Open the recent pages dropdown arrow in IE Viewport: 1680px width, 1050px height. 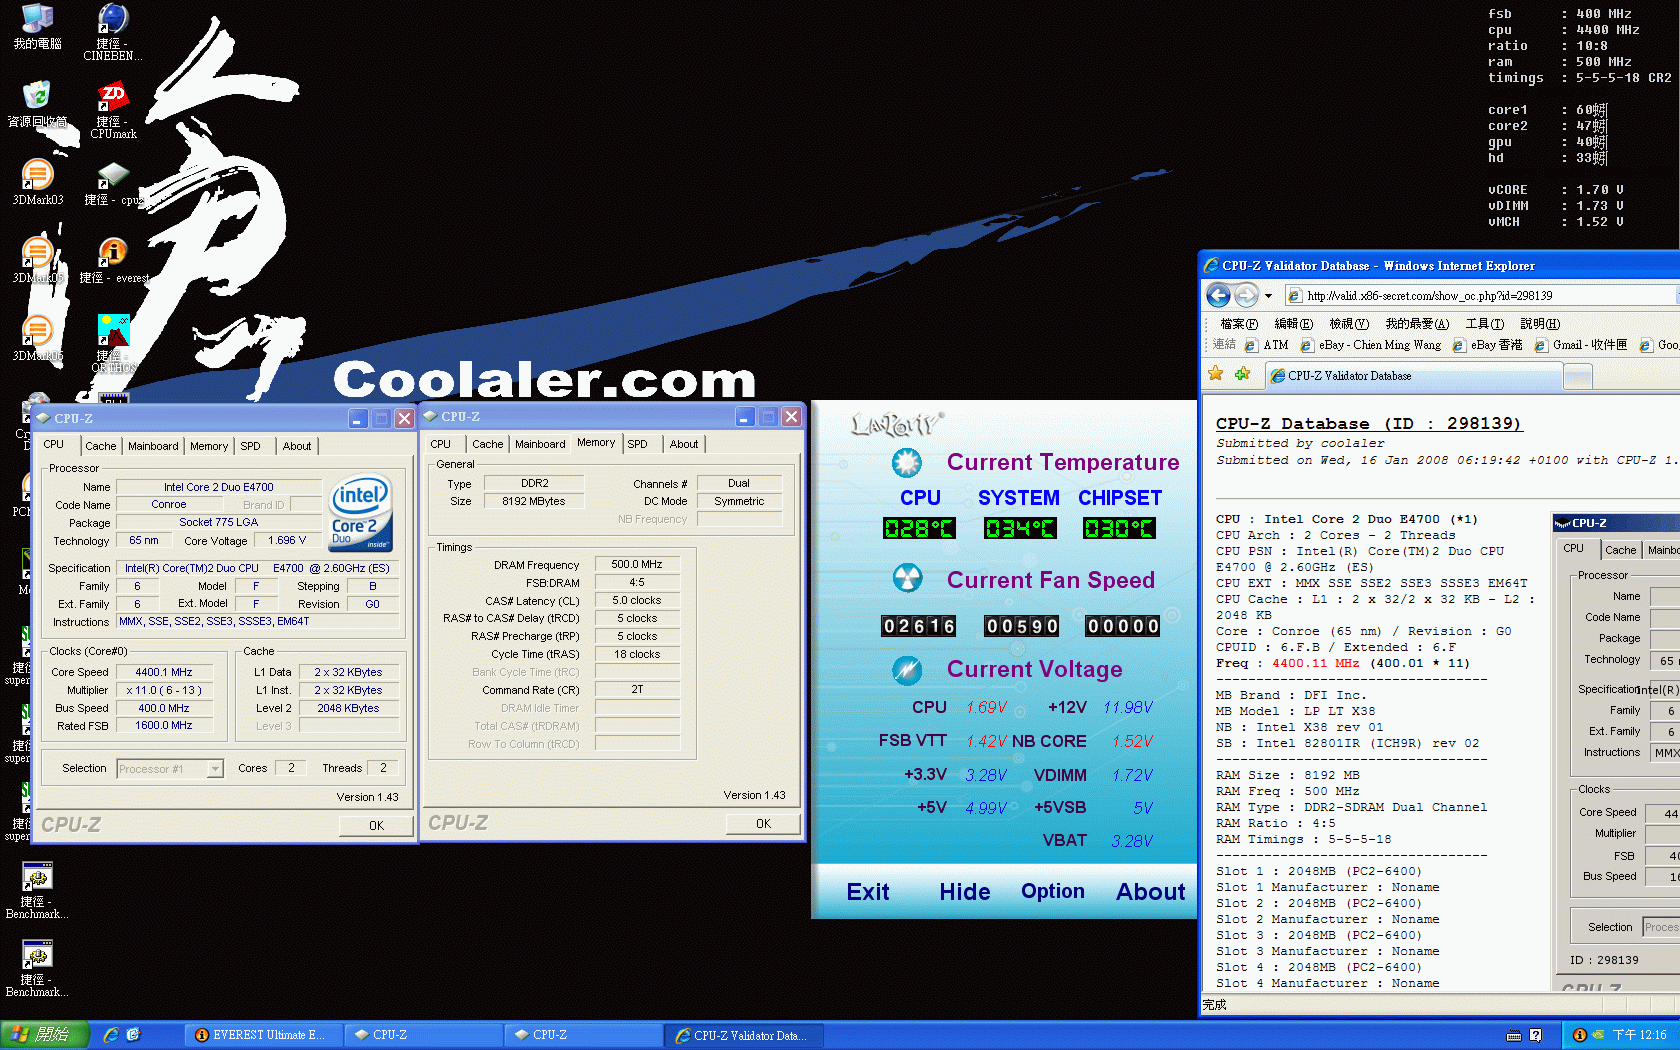coord(1268,296)
